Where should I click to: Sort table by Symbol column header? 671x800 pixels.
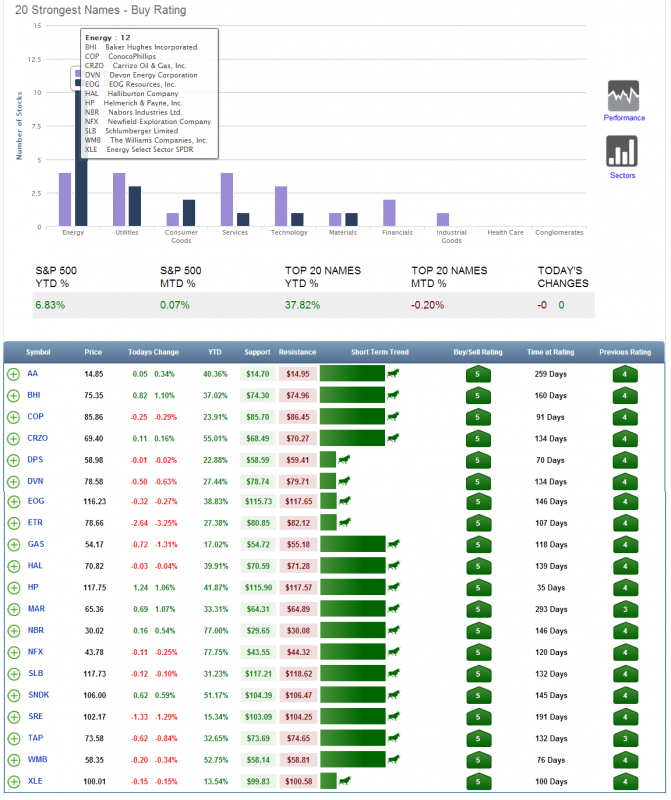(38, 352)
